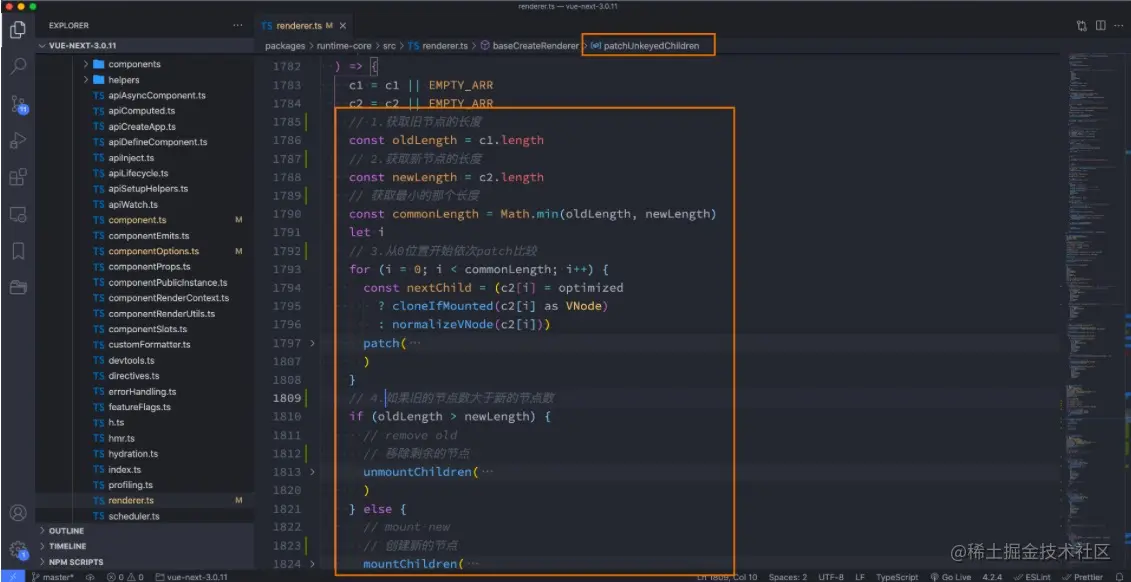The width and height of the screenshot is (1131, 582).
Task: Click runtime-core in breadcrumb
Action: (344, 45)
